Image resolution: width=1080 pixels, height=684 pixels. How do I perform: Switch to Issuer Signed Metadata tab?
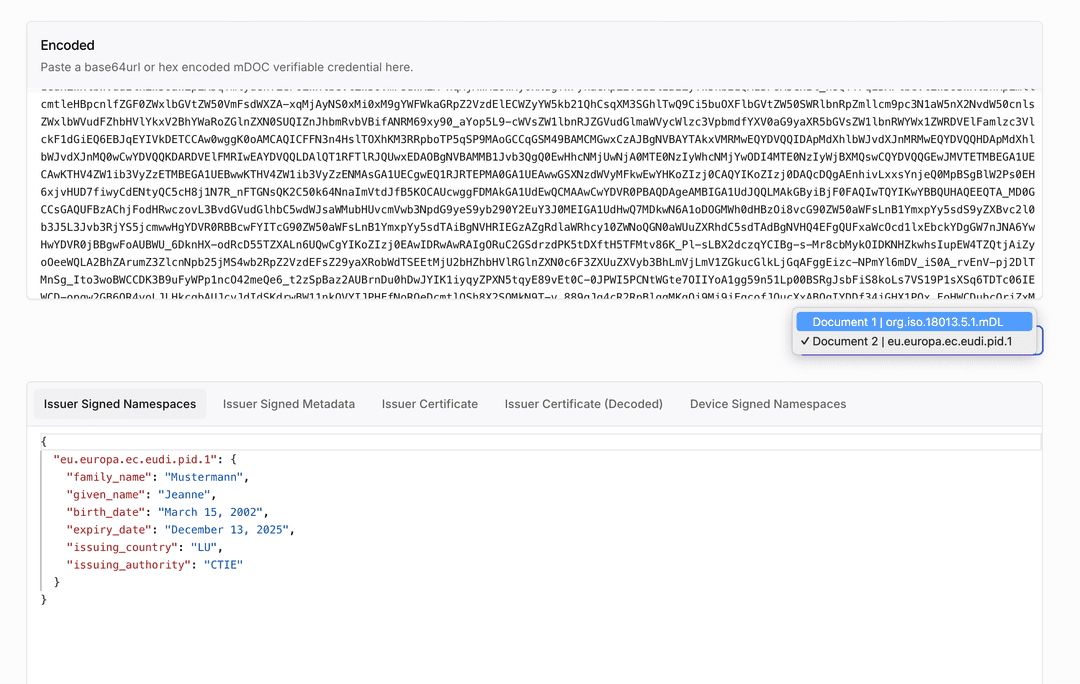tap(289, 404)
